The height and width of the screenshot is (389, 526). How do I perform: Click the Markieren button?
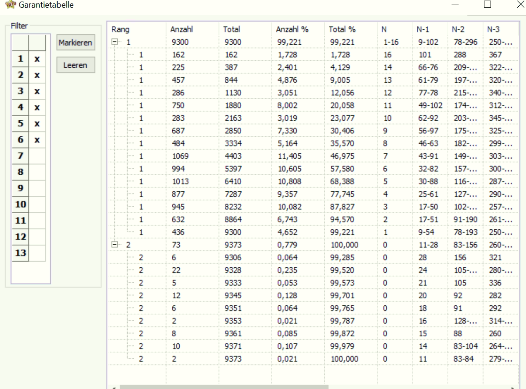coord(75,43)
